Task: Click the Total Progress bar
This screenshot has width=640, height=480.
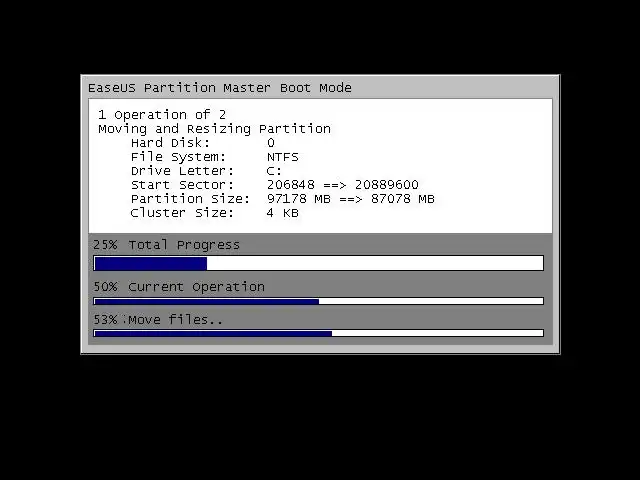Action: click(x=318, y=263)
